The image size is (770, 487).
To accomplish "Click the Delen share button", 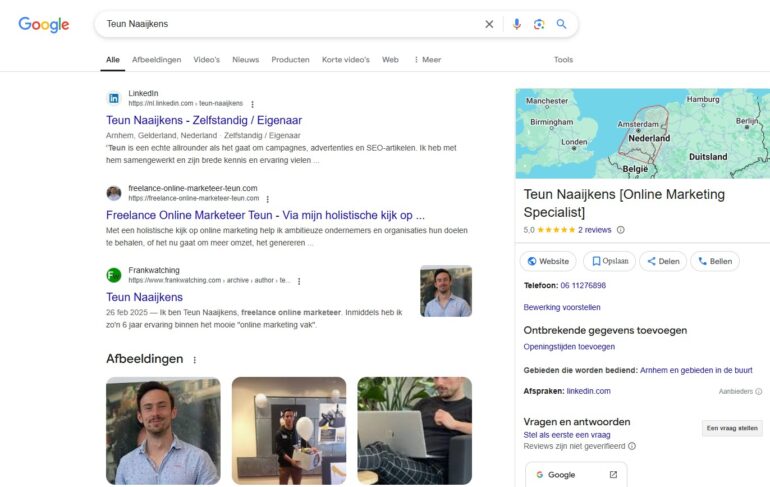I will click(663, 261).
